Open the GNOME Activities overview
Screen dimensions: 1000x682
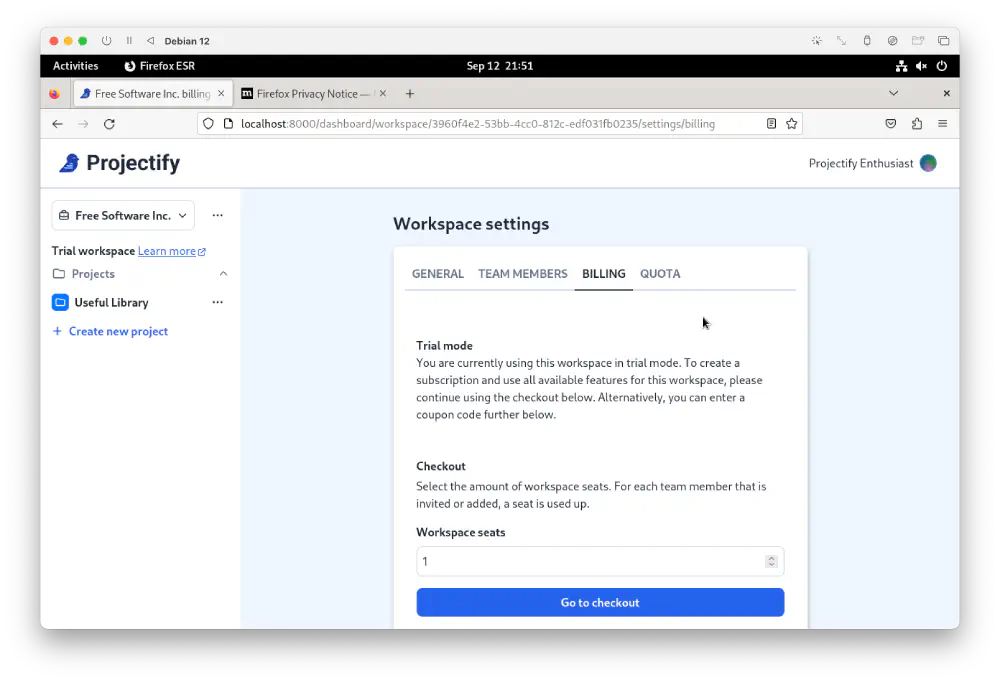[x=75, y=66]
